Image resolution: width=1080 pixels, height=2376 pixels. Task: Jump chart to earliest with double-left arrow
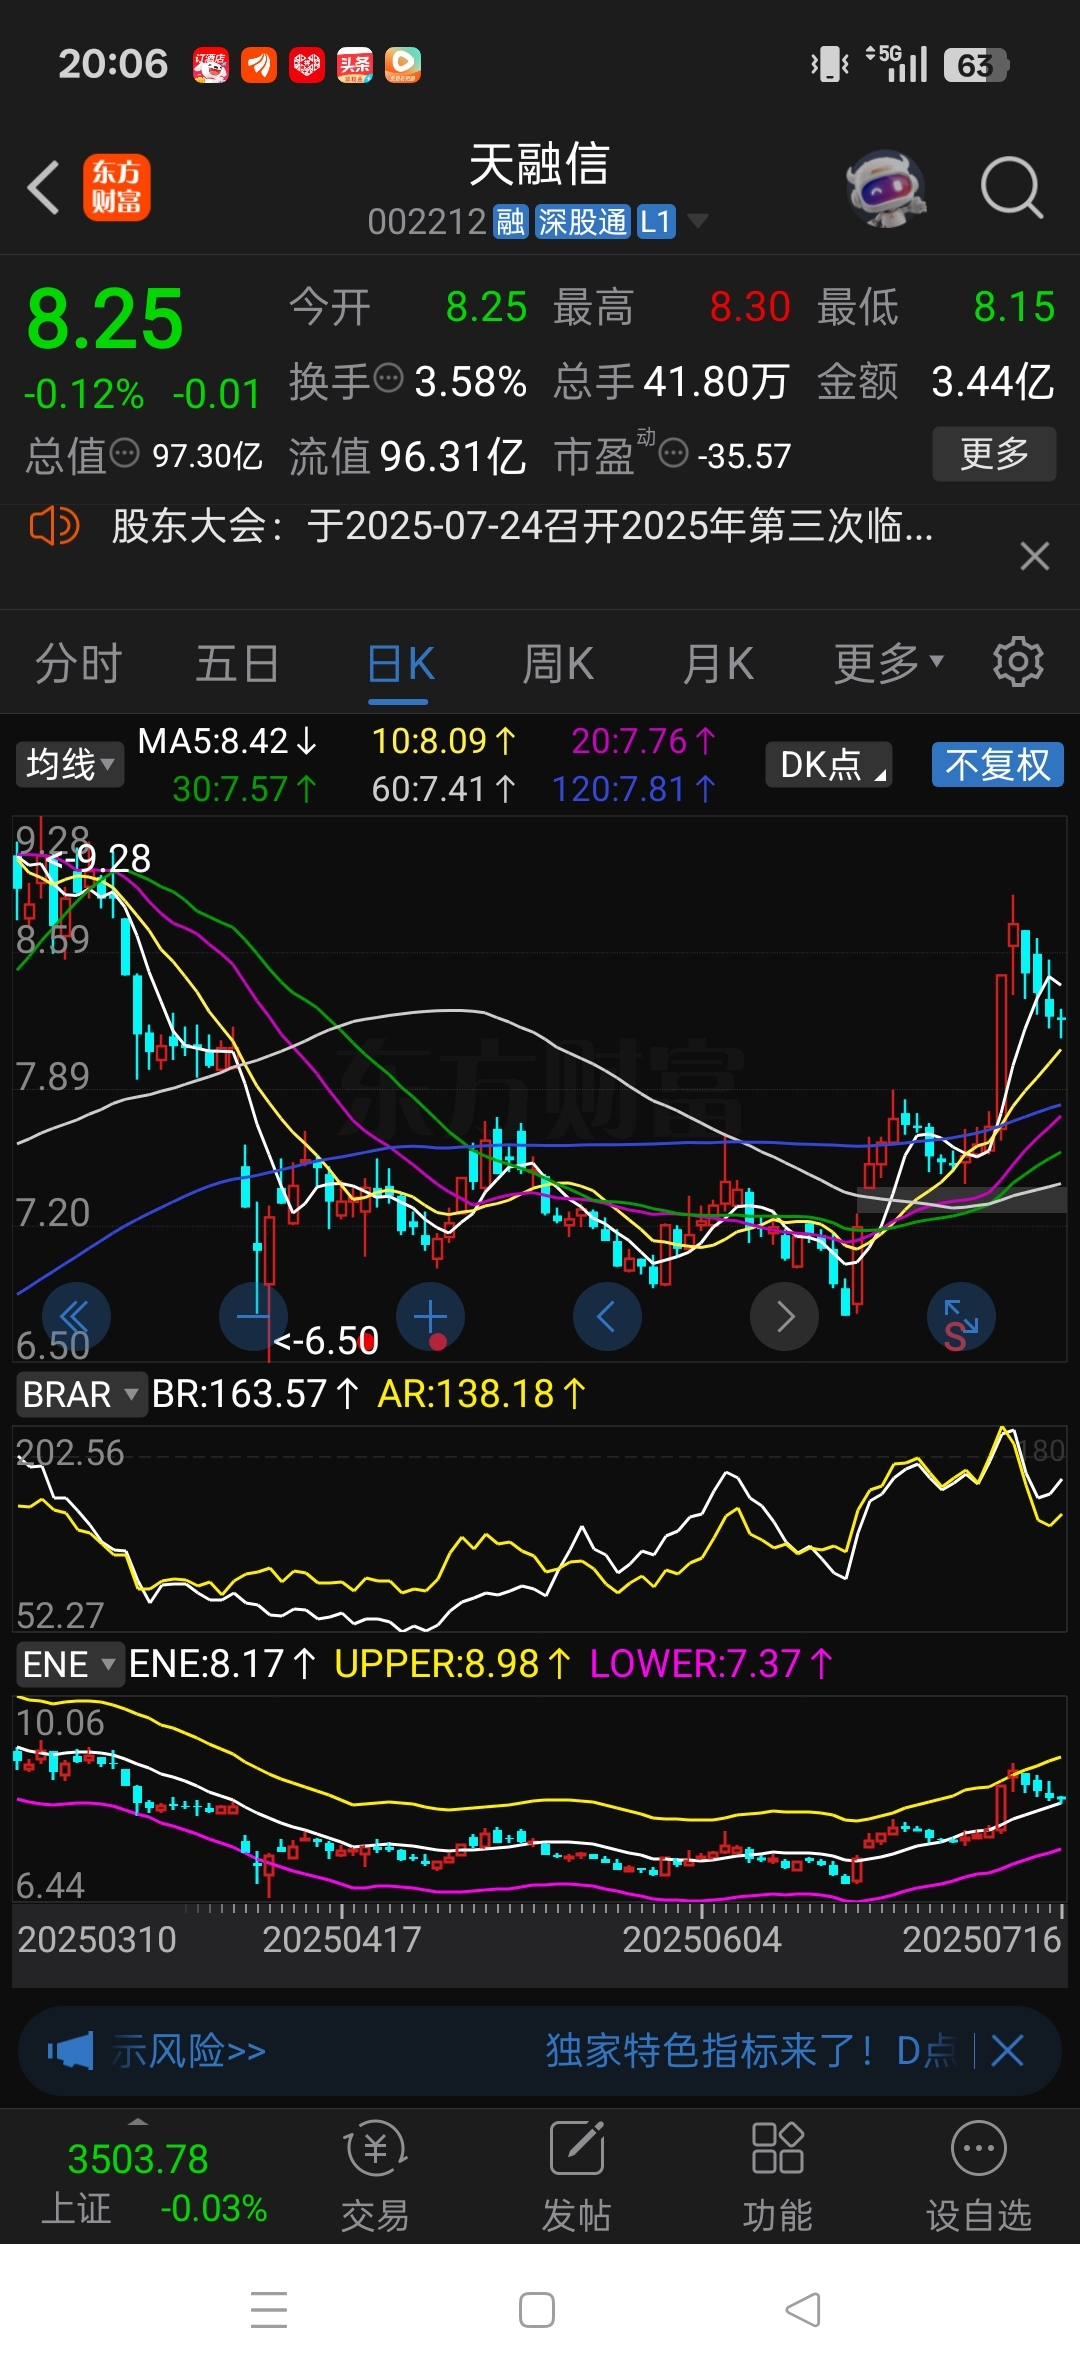click(x=76, y=1316)
